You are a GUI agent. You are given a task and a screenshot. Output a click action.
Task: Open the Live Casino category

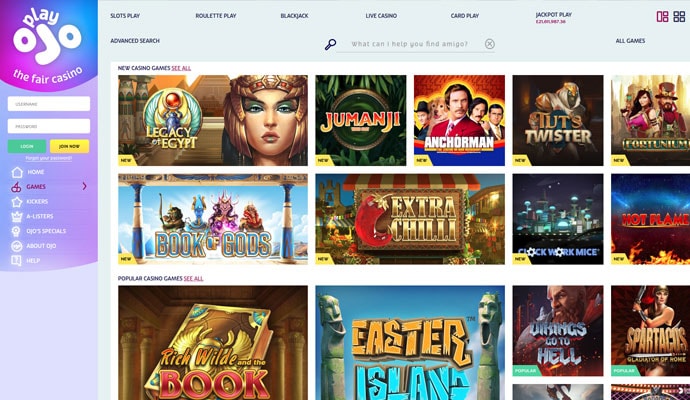click(x=381, y=16)
